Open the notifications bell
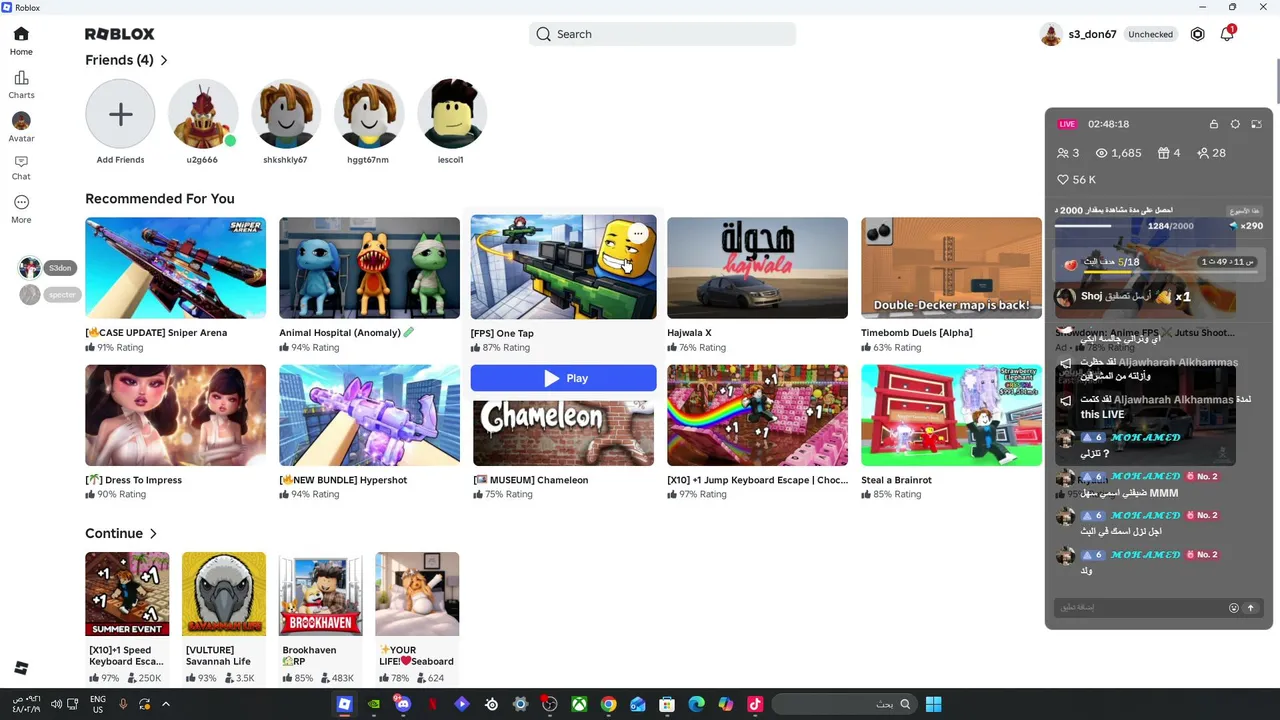Viewport: 1280px width, 720px height. [1227, 34]
